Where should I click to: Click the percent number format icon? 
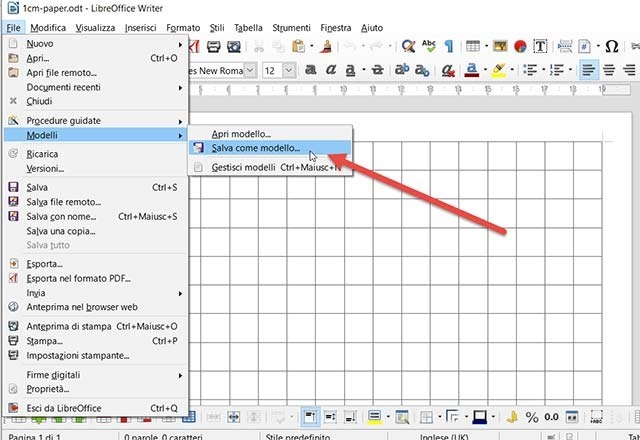[x=532, y=417]
